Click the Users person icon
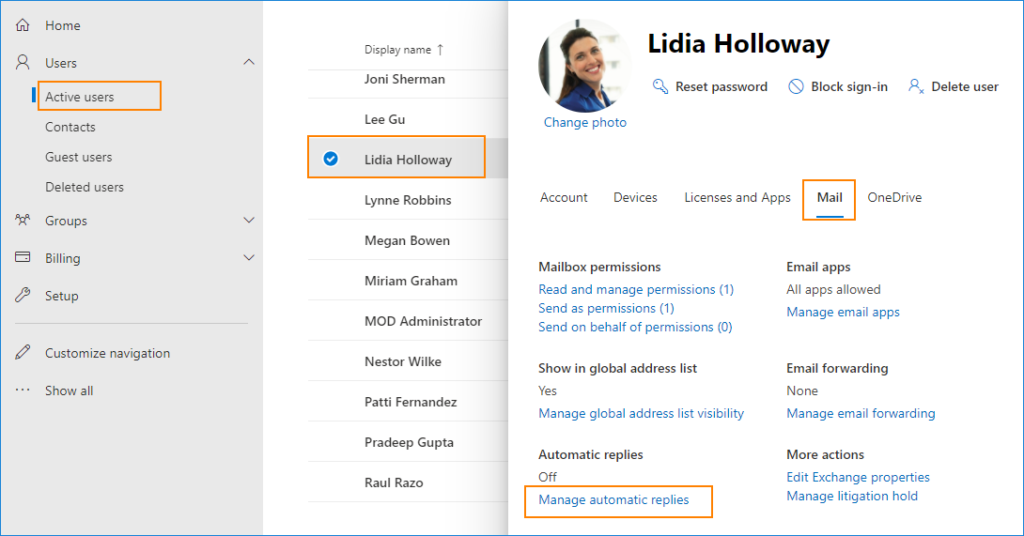Viewport: 1024px width, 536px height. [22, 62]
